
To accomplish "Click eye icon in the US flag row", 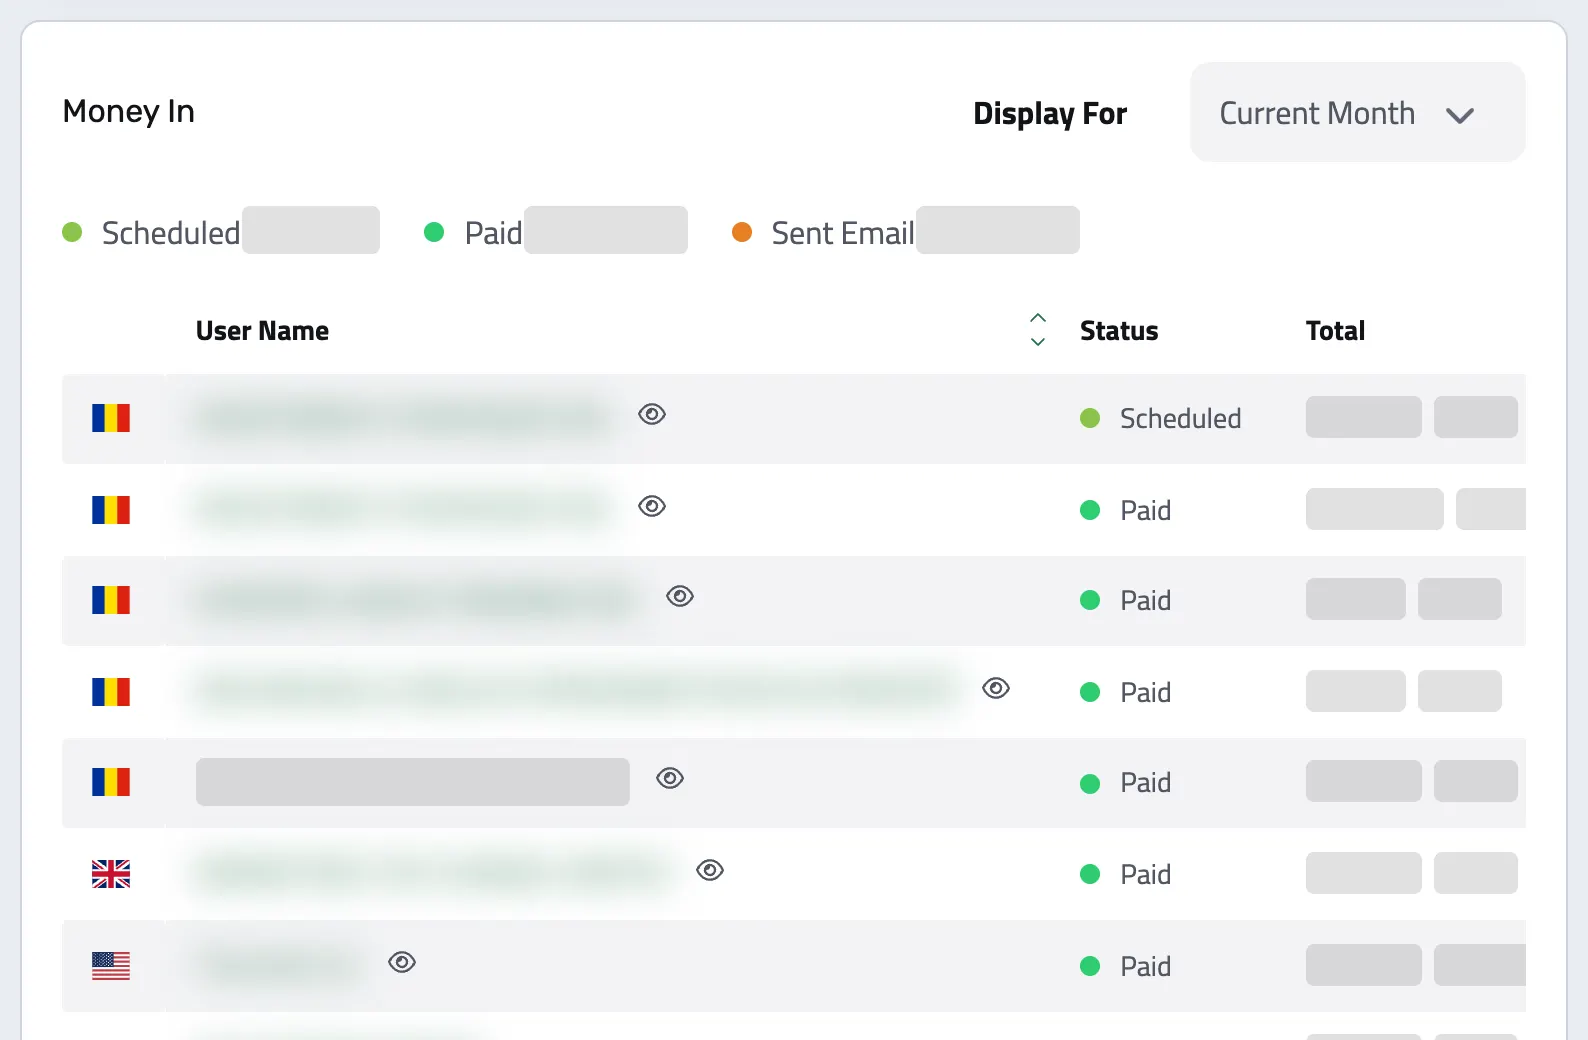I will [x=402, y=962].
